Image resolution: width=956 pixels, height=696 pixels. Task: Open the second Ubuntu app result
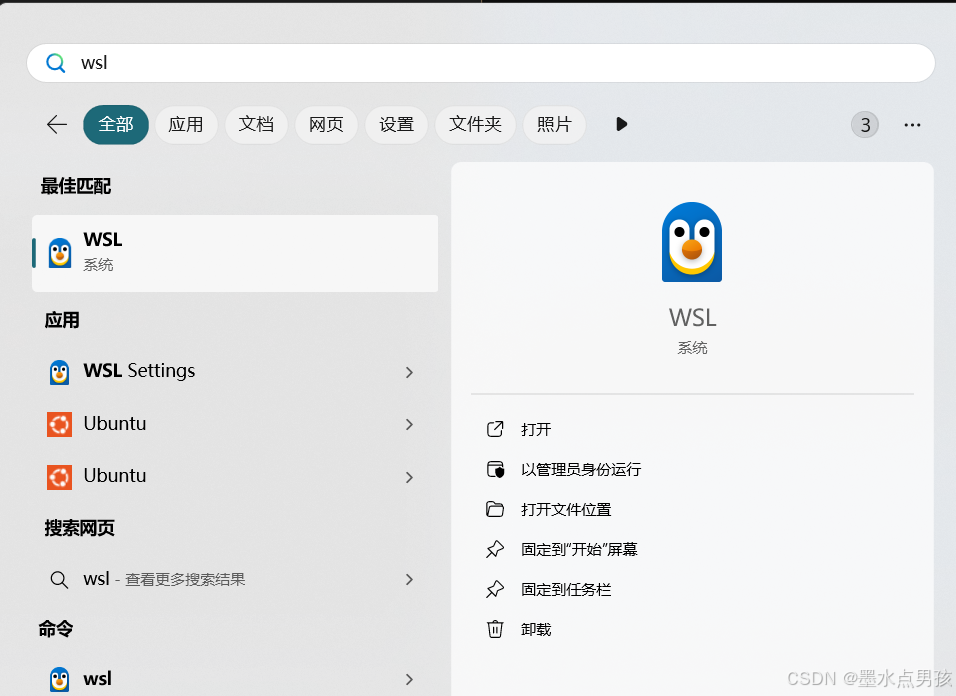pyautogui.click(x=235, y=477)
